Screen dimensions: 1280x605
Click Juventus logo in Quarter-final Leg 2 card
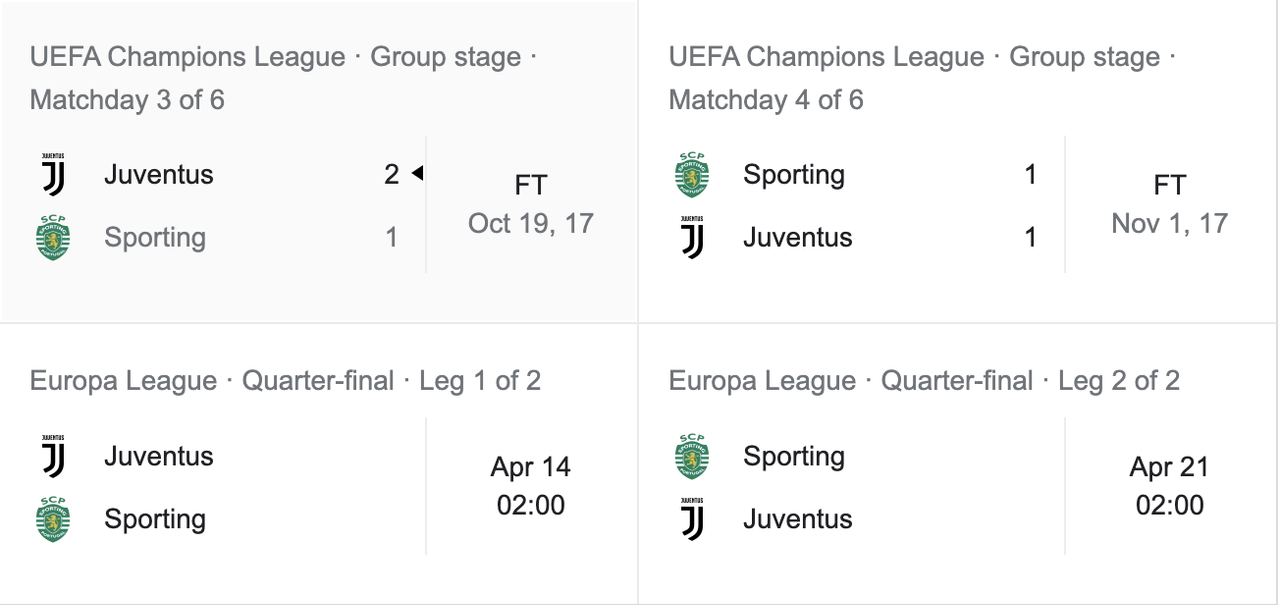pyautogui.click(x=692, y=520)
